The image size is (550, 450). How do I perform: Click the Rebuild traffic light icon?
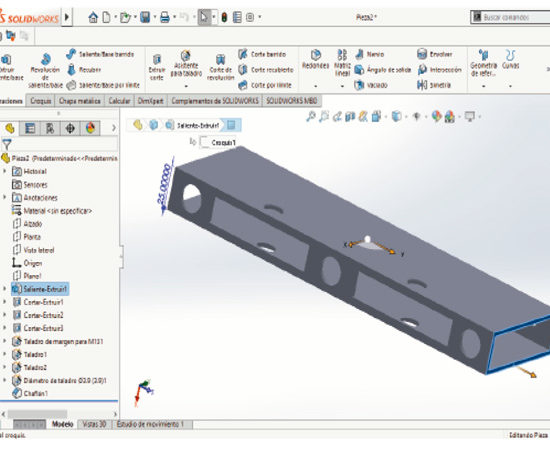pyautogui.click(x=224, y=17)
